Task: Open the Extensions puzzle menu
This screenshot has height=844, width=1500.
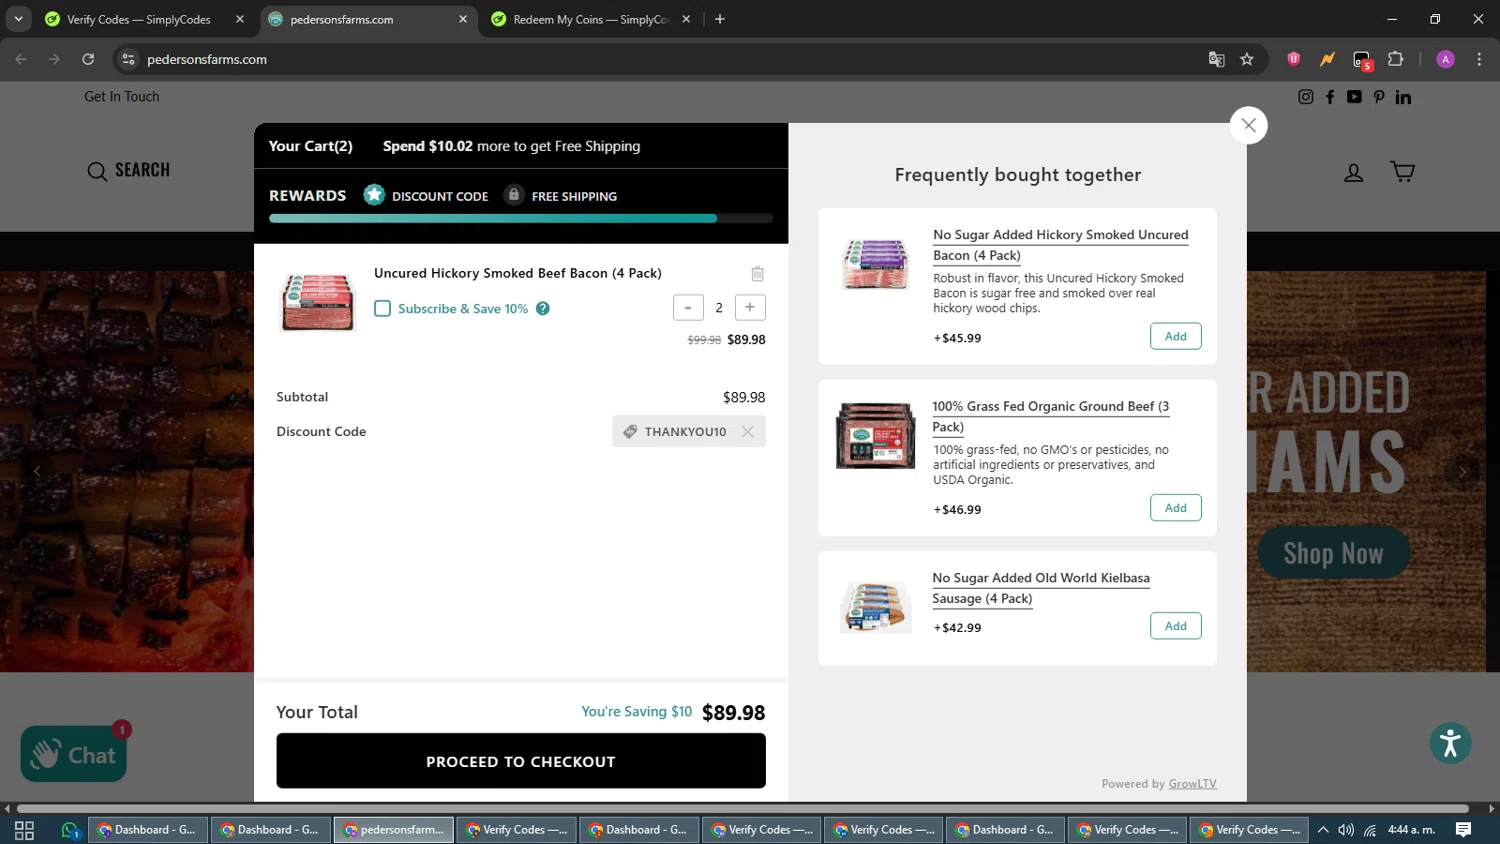Action: click(1396, 59)
